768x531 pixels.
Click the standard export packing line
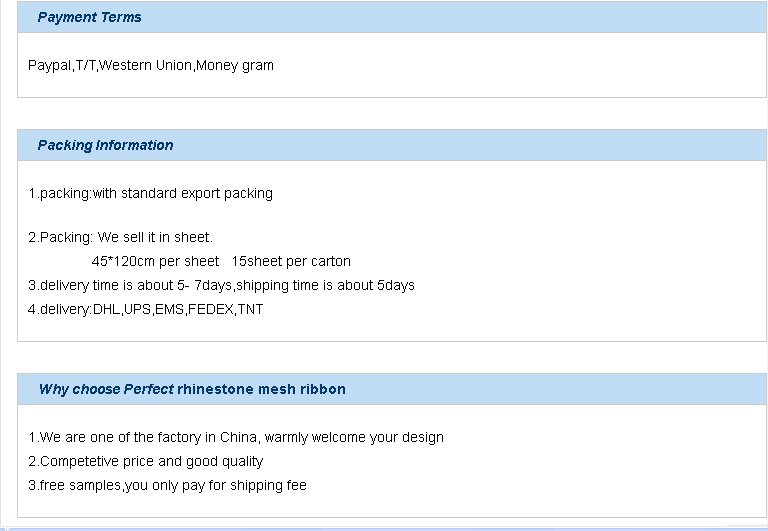click(150, 193)
